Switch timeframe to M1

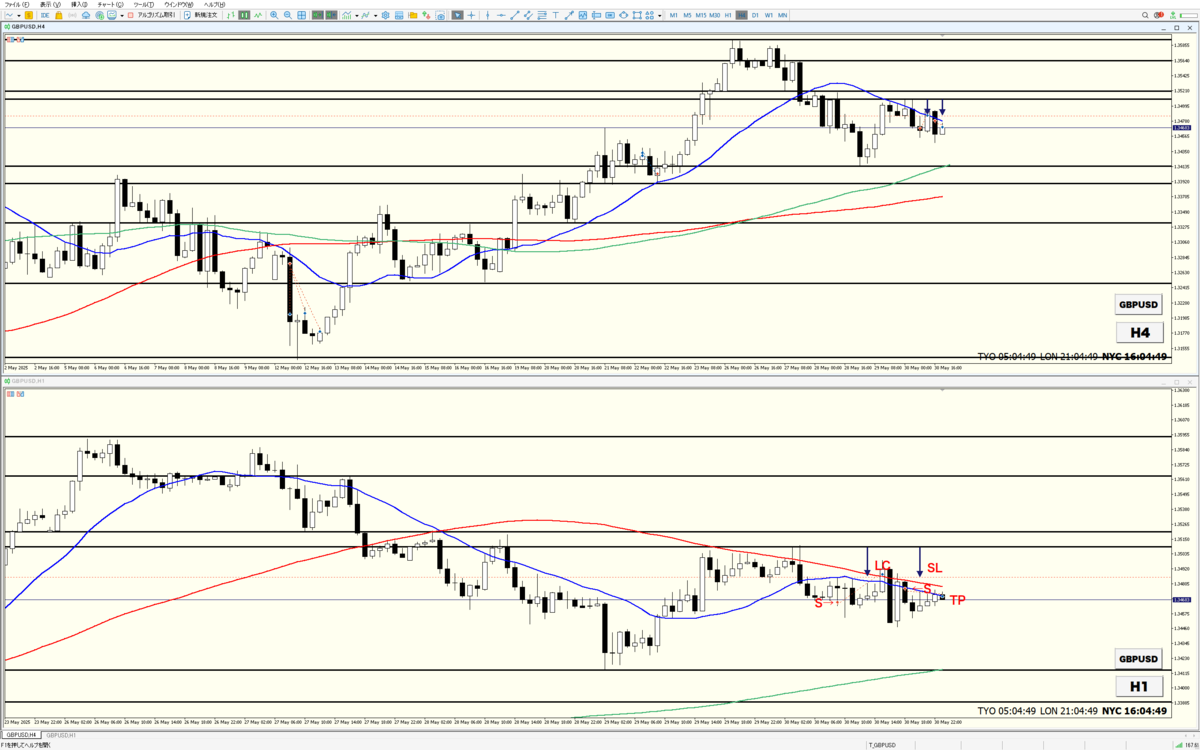click(673, 15)
